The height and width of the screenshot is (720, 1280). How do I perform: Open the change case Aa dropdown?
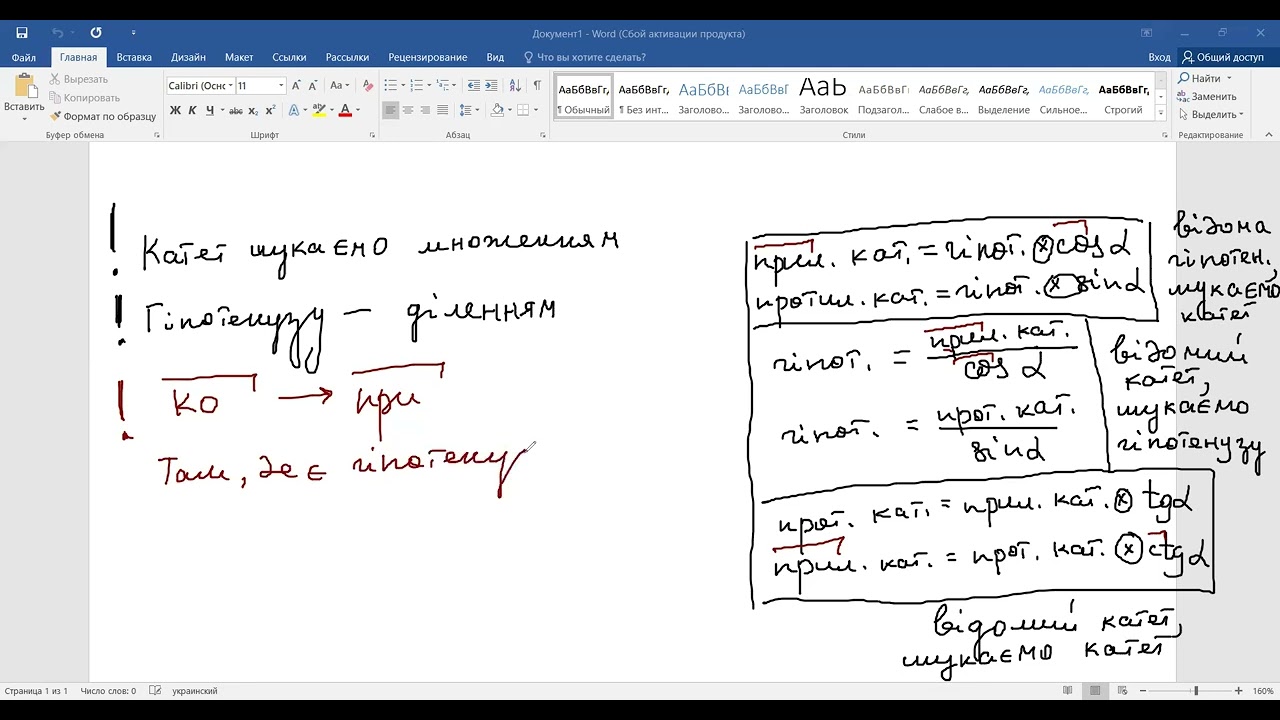339,86
